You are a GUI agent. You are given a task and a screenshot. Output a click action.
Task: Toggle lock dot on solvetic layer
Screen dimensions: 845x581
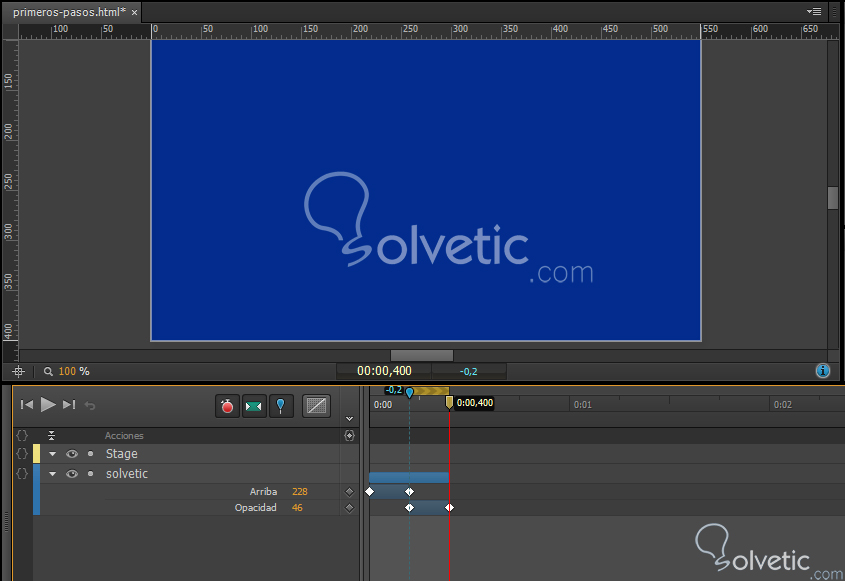tap(90, 474)
